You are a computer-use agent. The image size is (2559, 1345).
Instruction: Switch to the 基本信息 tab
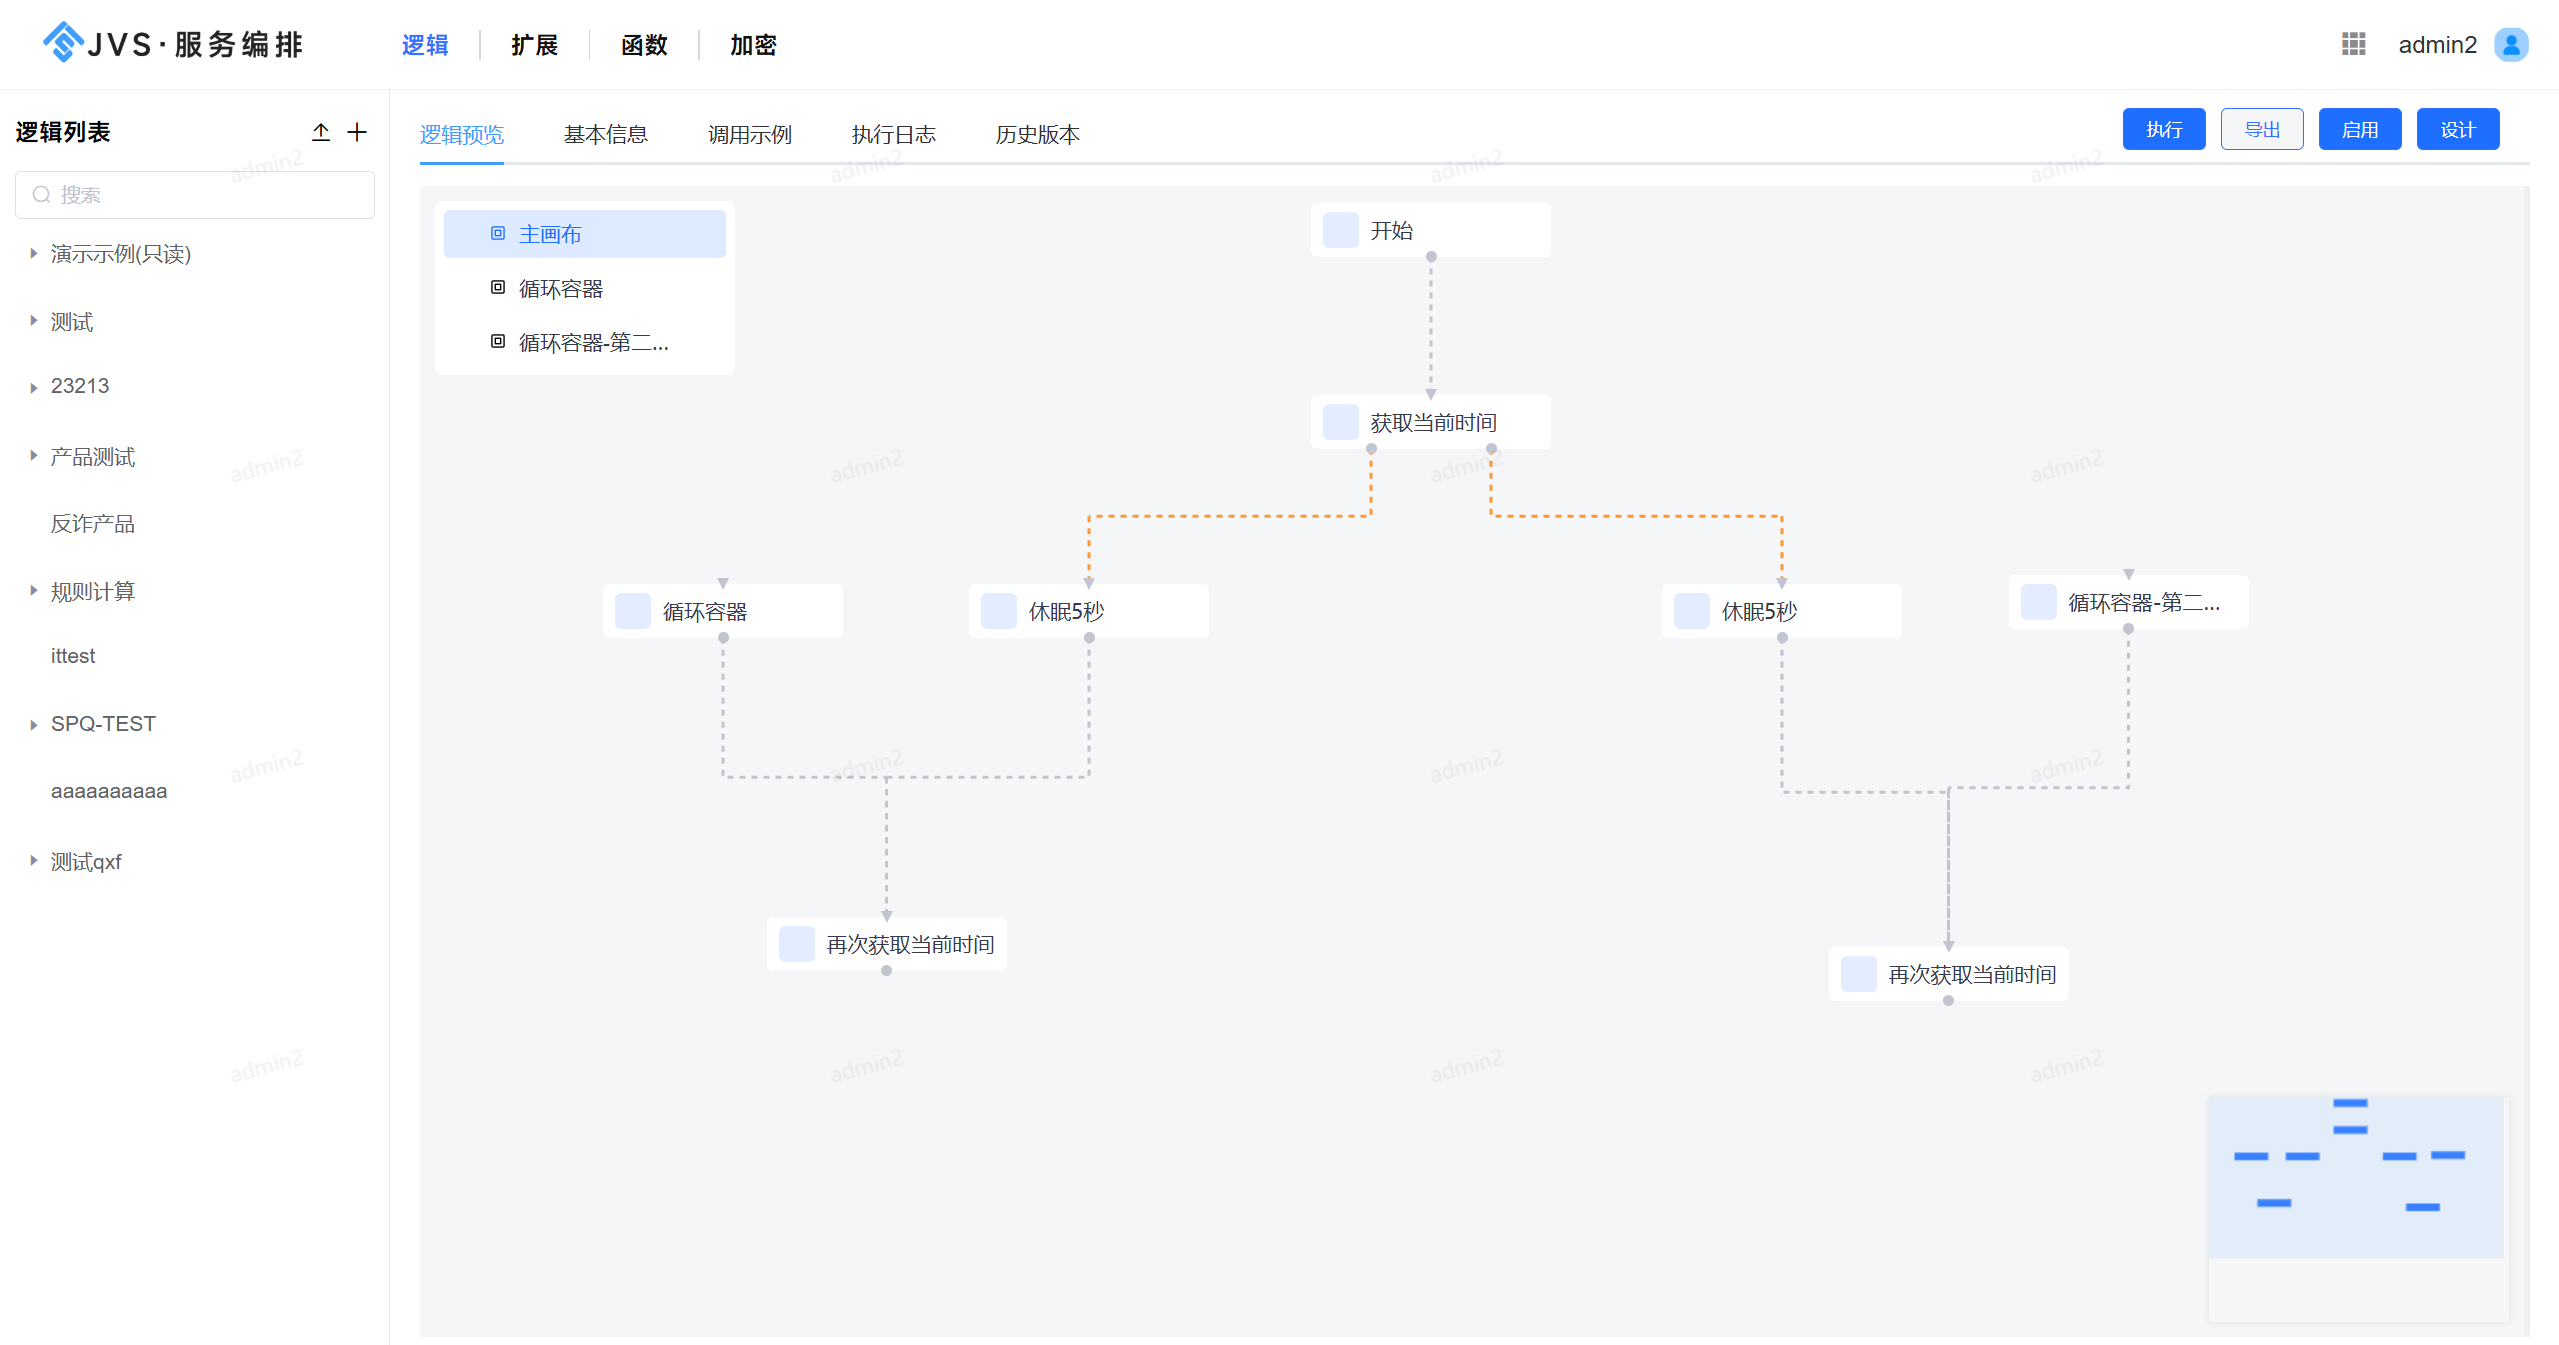click(x=605, y=134)
